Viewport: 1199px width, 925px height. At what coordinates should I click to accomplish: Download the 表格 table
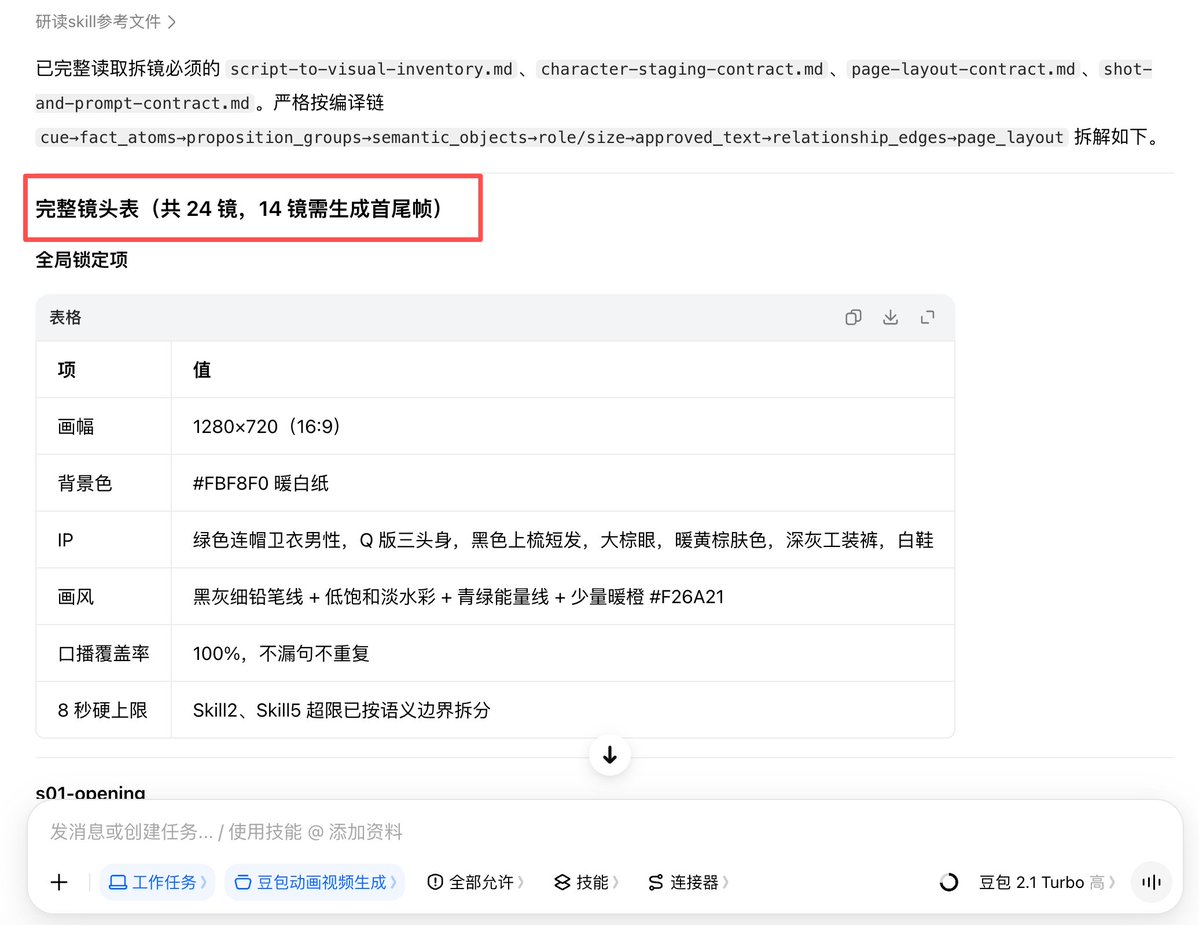coord(890,317)
